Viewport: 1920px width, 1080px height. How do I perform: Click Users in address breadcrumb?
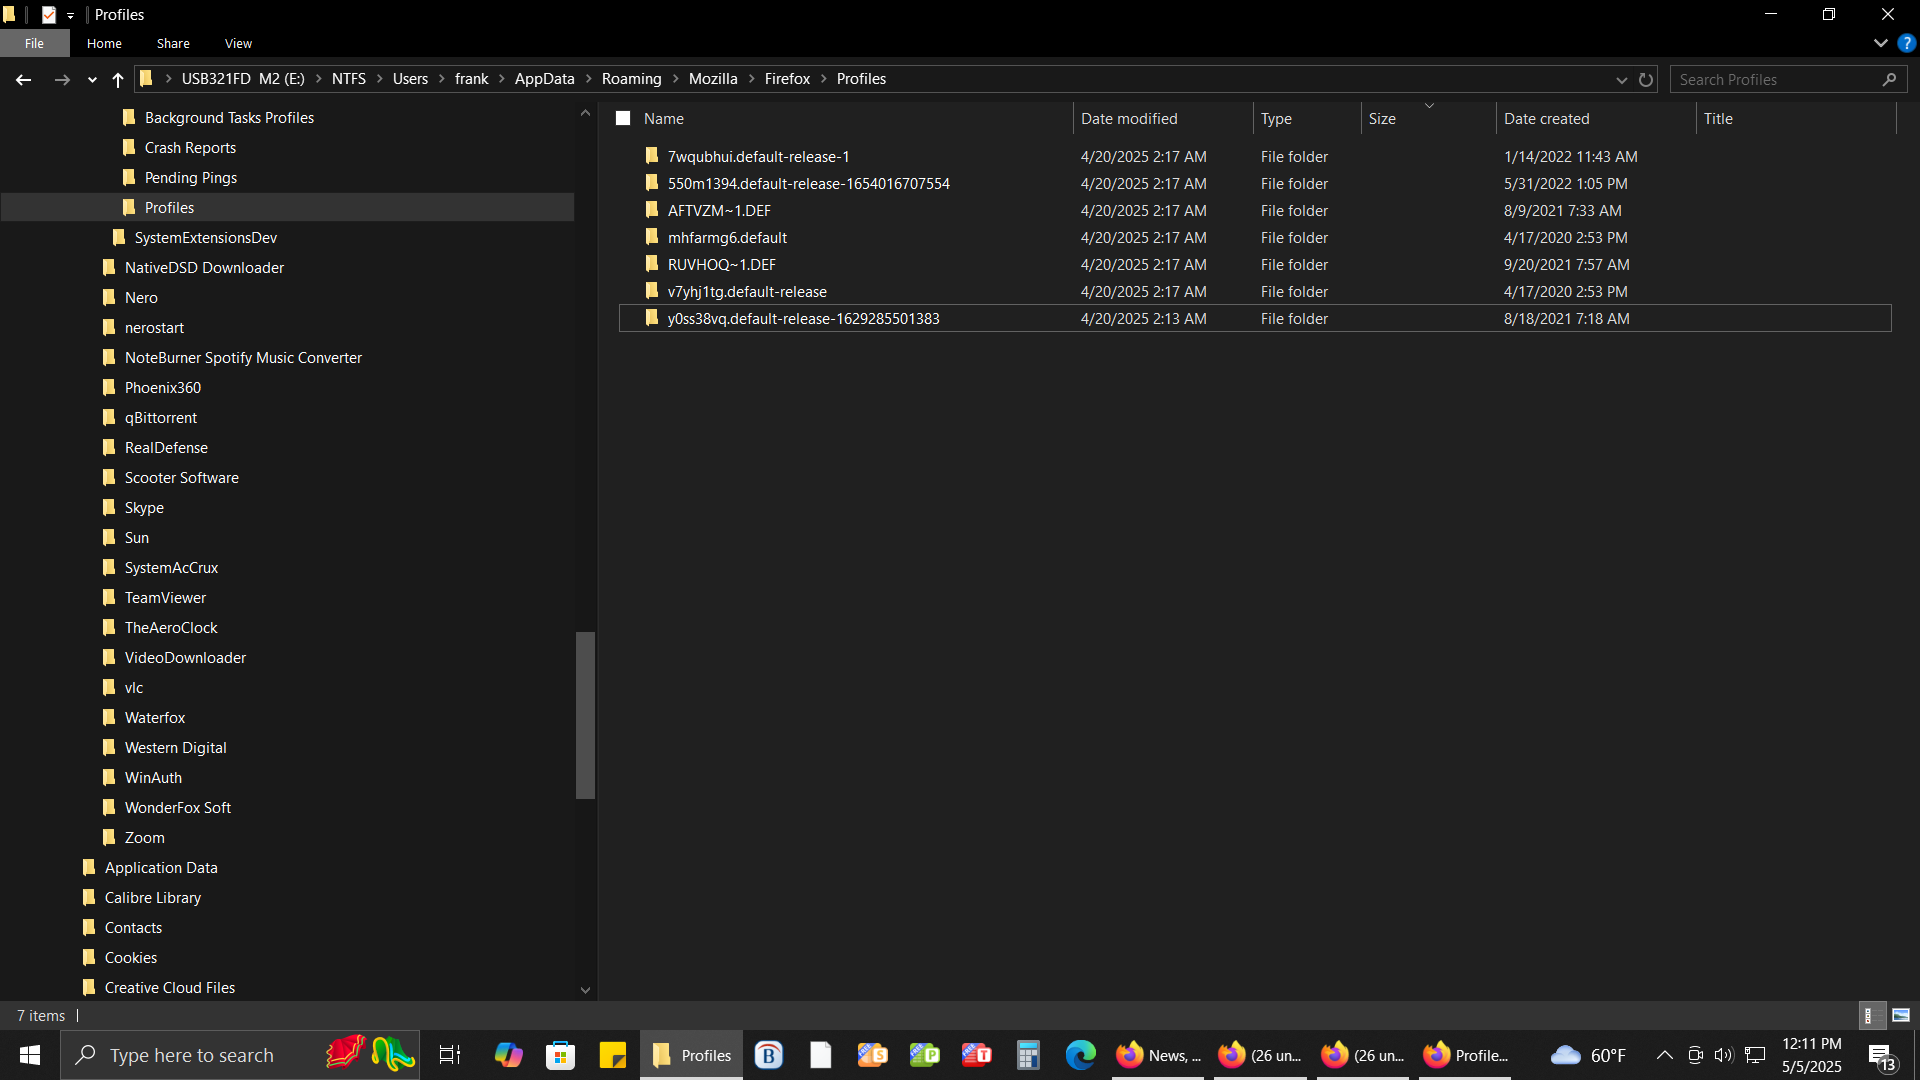pyautogui.click(x=410, y=79)
